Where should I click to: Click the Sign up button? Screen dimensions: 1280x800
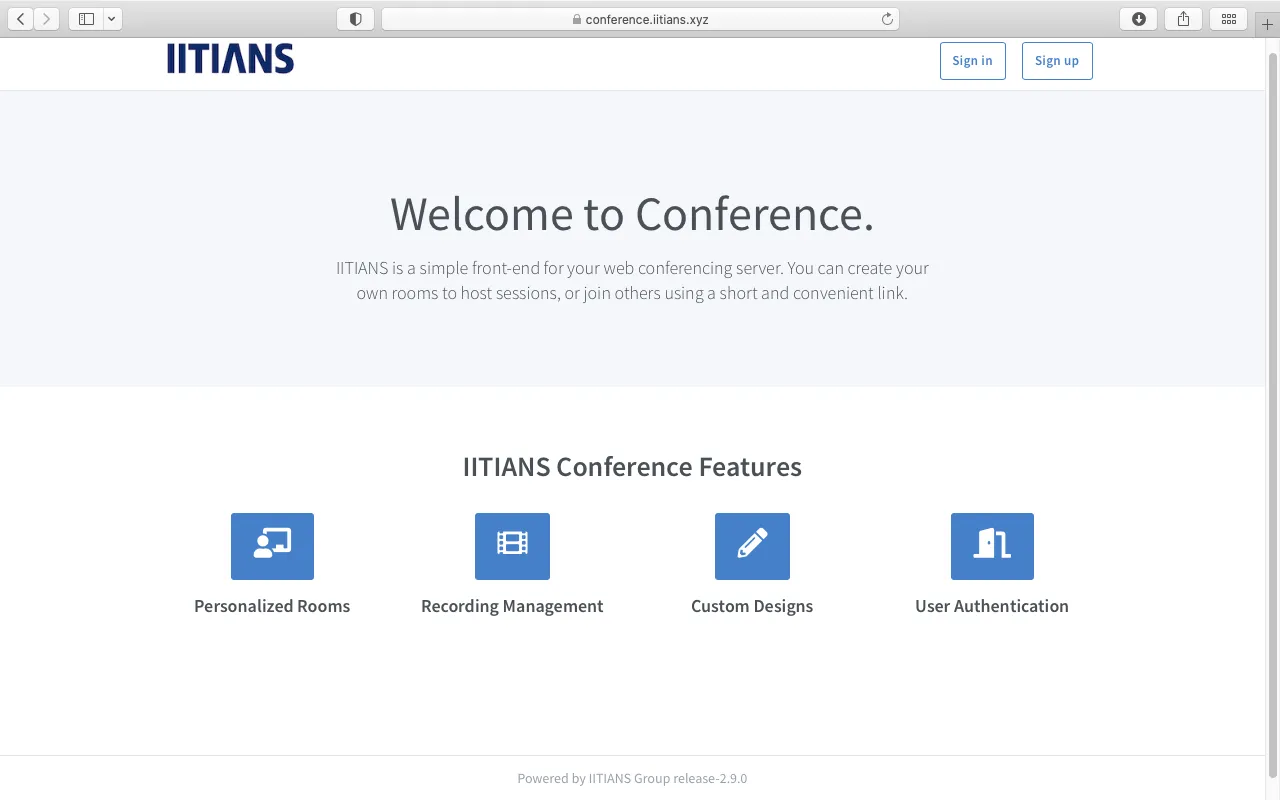coord(1057,61)
